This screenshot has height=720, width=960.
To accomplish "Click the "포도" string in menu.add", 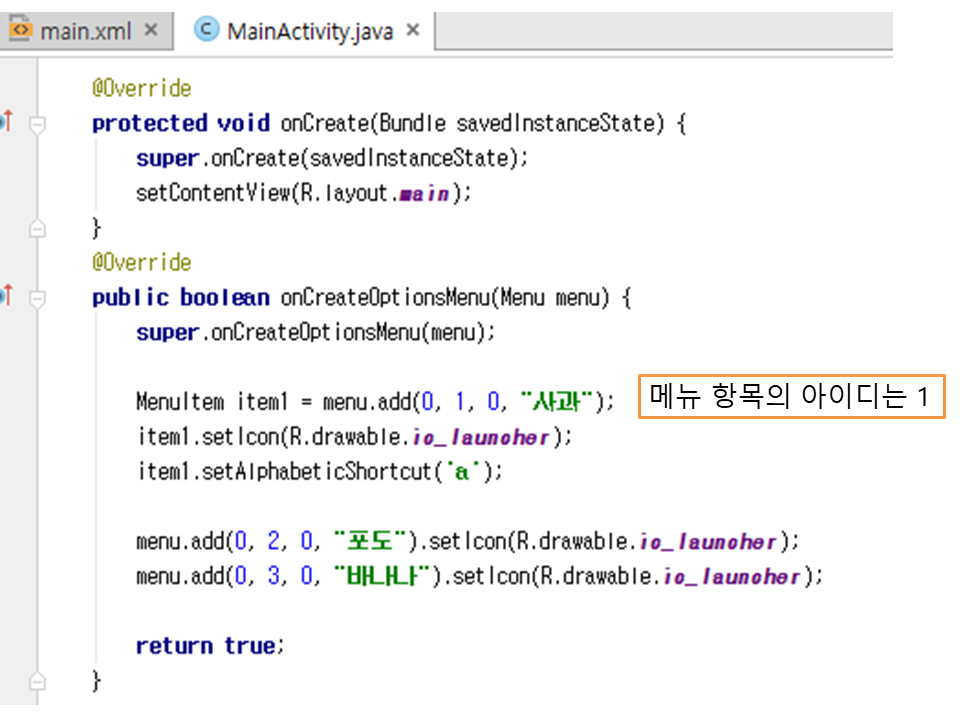I will 373,541.
